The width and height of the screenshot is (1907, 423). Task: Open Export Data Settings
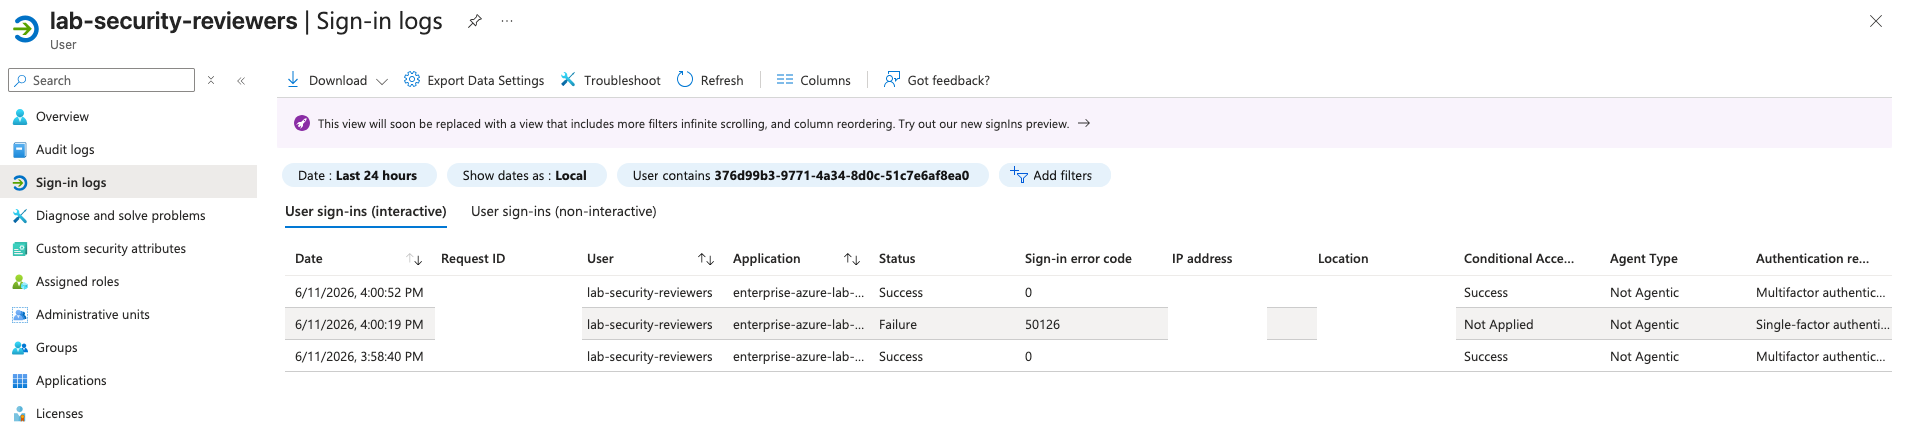[x=474, y=80]
